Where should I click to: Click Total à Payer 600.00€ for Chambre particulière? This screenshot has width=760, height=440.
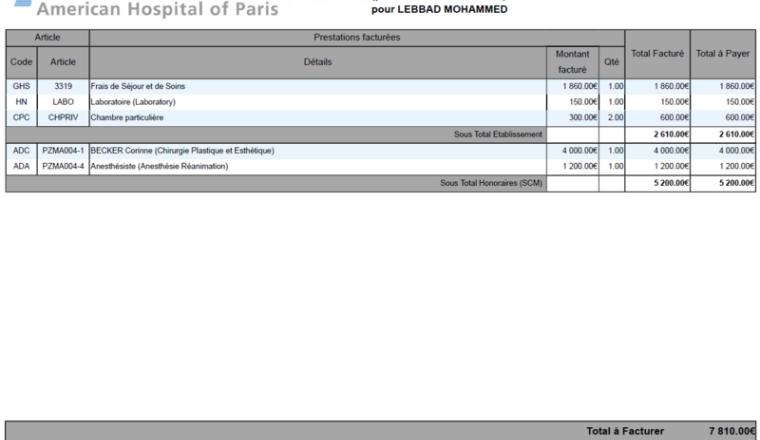(x=740, y=118)
